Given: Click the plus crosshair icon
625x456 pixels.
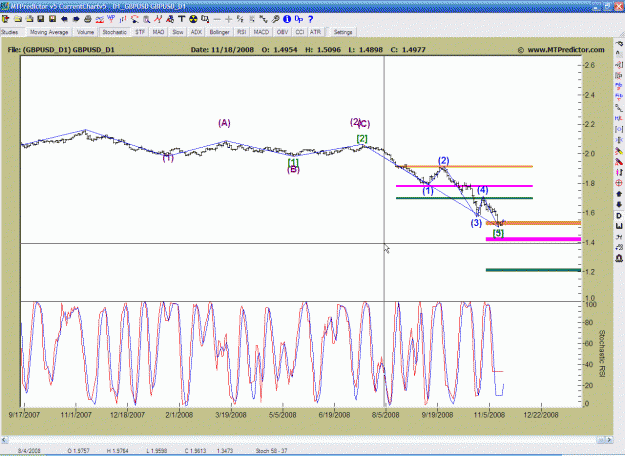Looking at the screenshot, I should [x=228, y=19].
